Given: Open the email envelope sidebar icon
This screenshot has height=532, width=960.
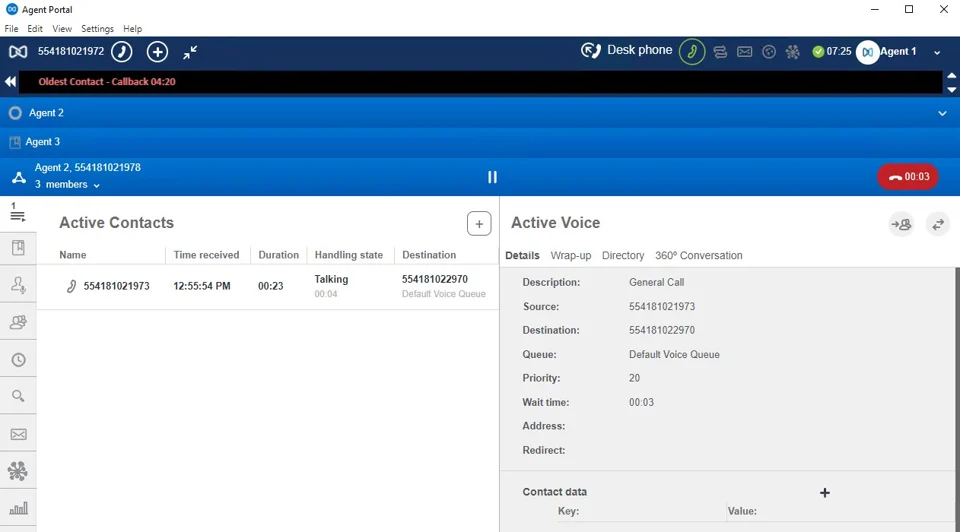Looking at the screenshot, I should click(18, 434).
